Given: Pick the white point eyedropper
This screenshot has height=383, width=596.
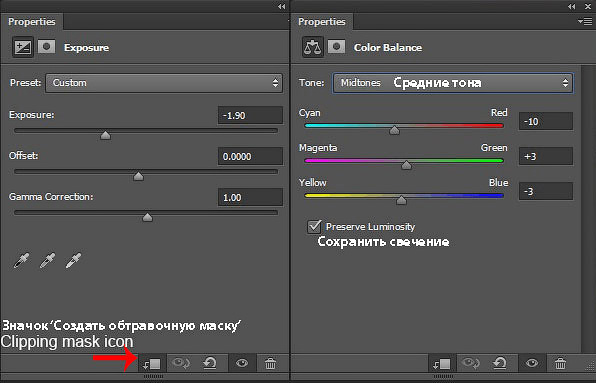Looking at the screenshot, I should [x=73, y=261].
